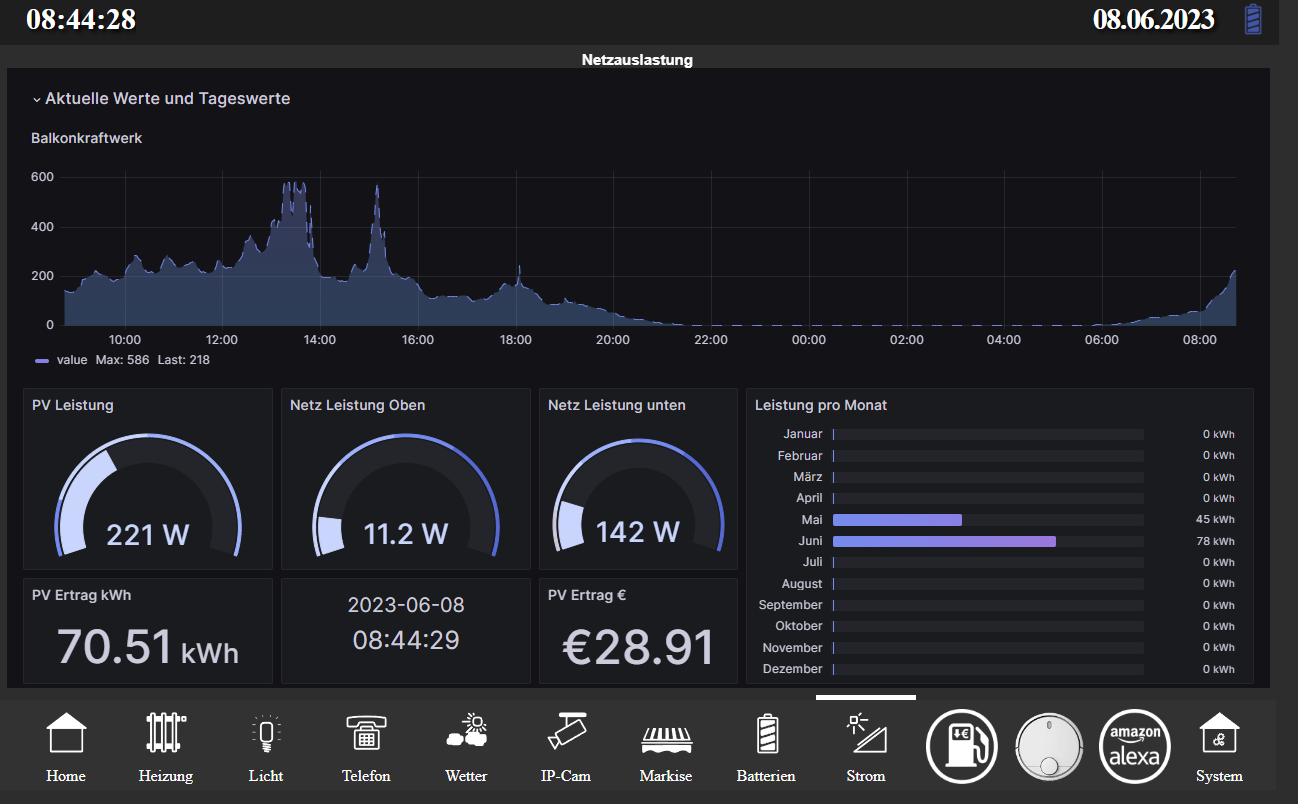Click the Leistung pro Monat panel title

[821, 405]
